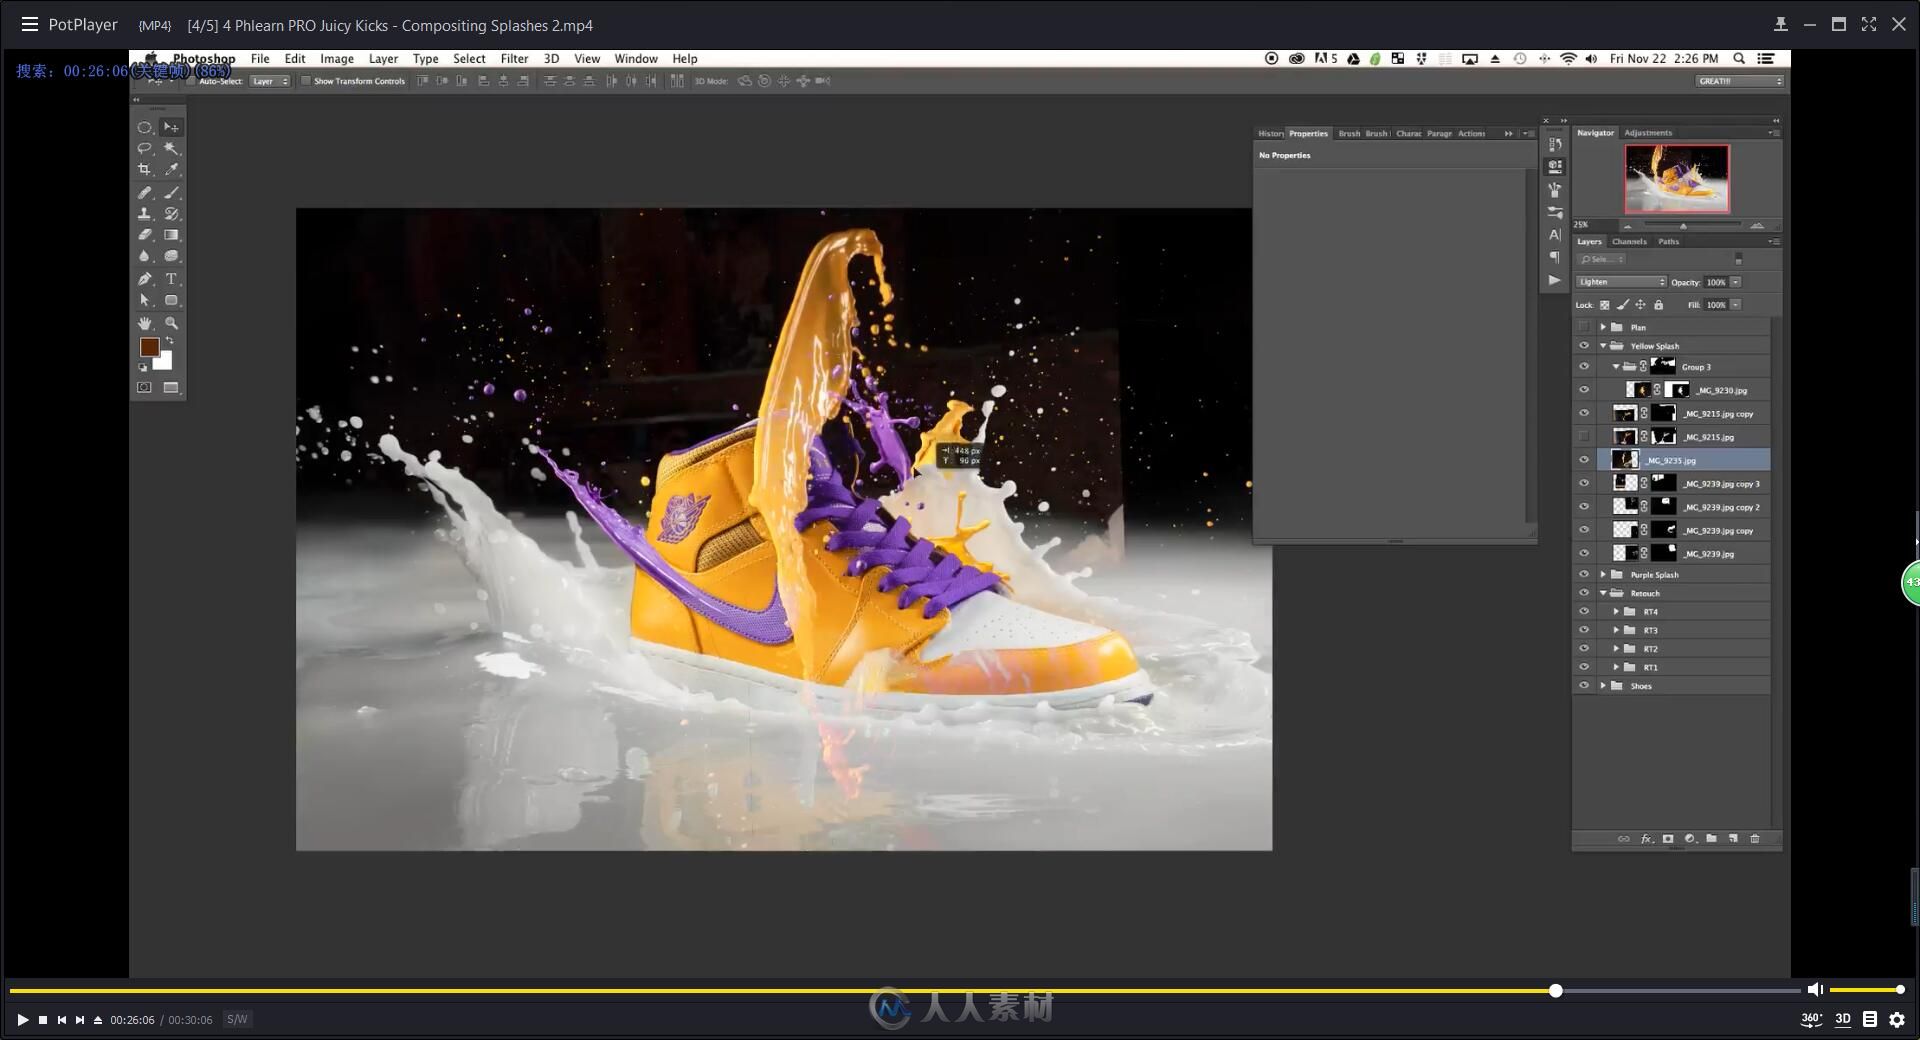1920x1040 pixels.
Task: Expand the Purple Splash group
Action: (1603, 574)
